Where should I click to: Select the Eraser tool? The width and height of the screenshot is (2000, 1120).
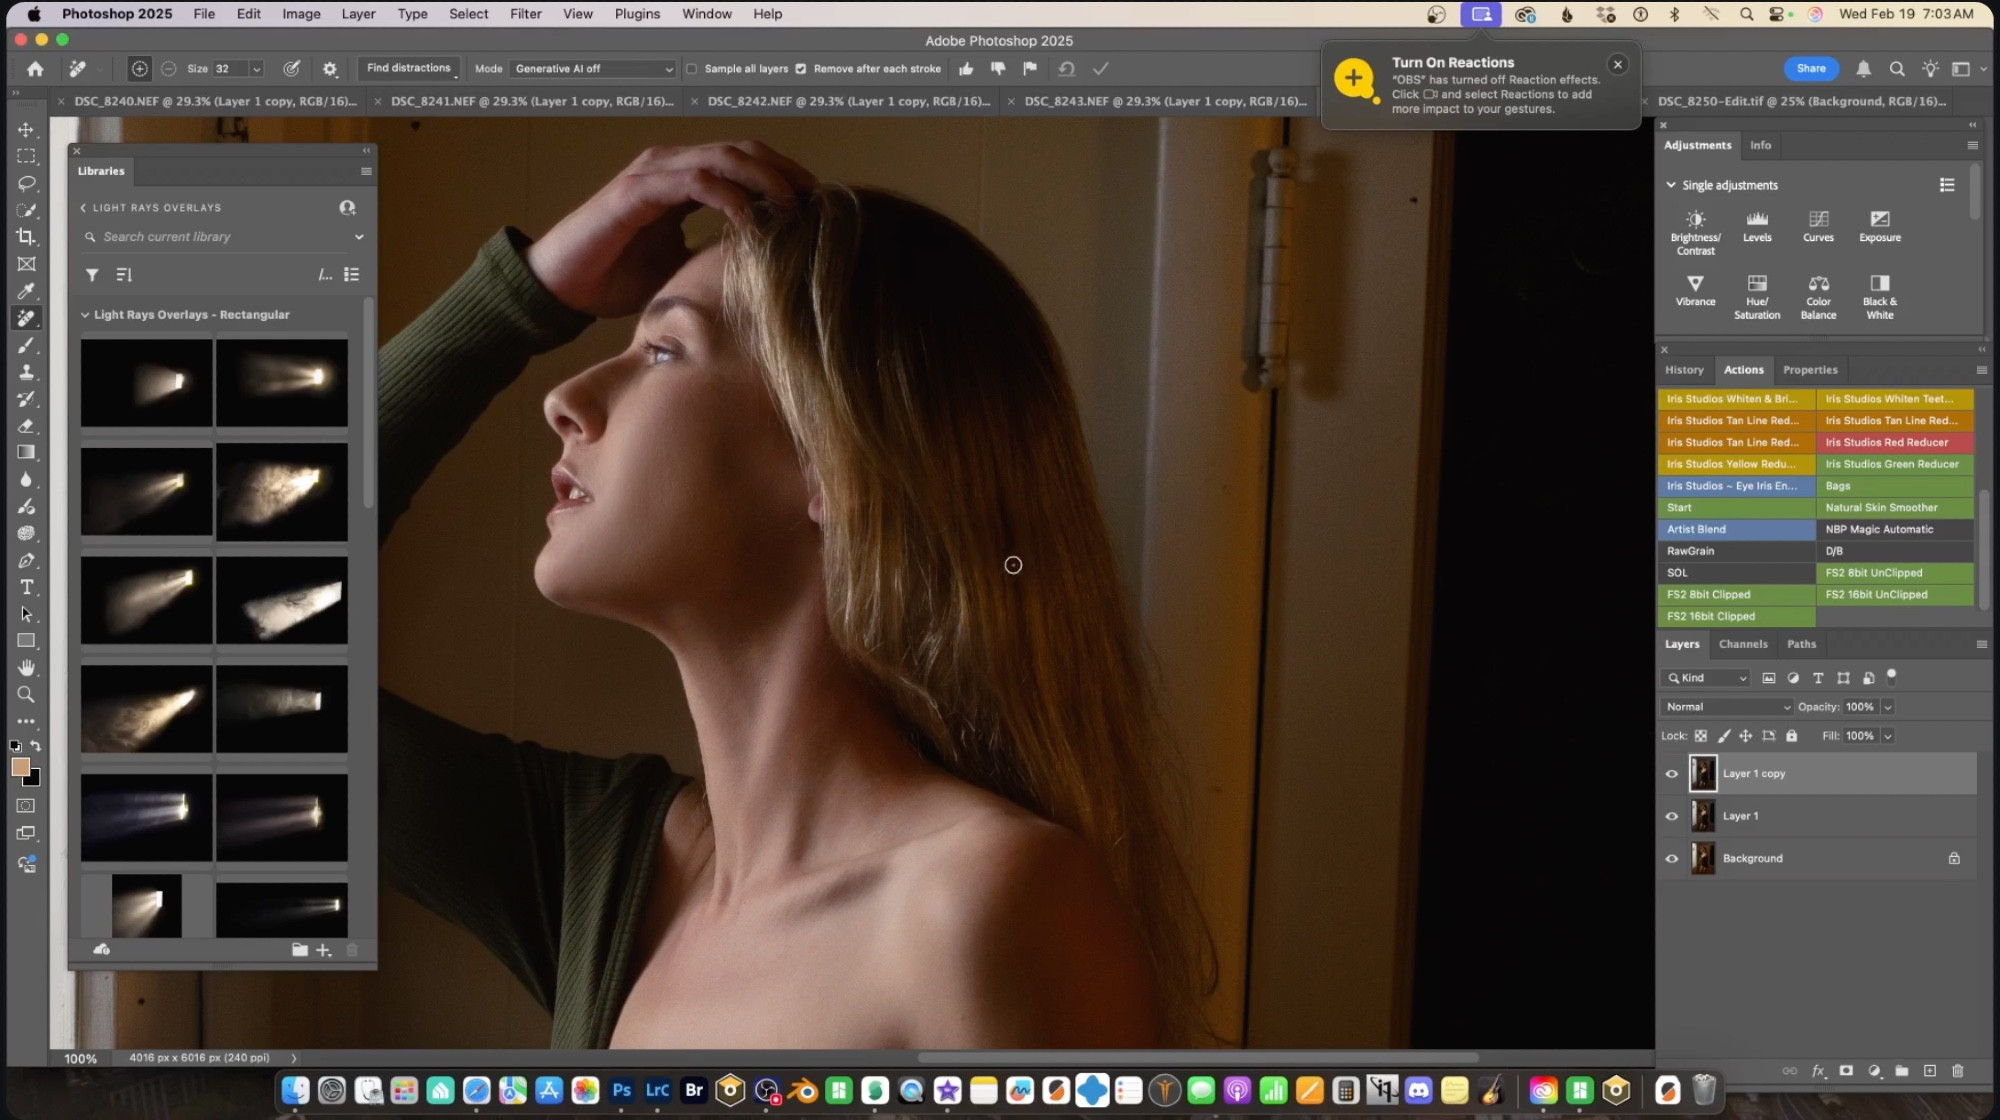[x=26, y=426]
